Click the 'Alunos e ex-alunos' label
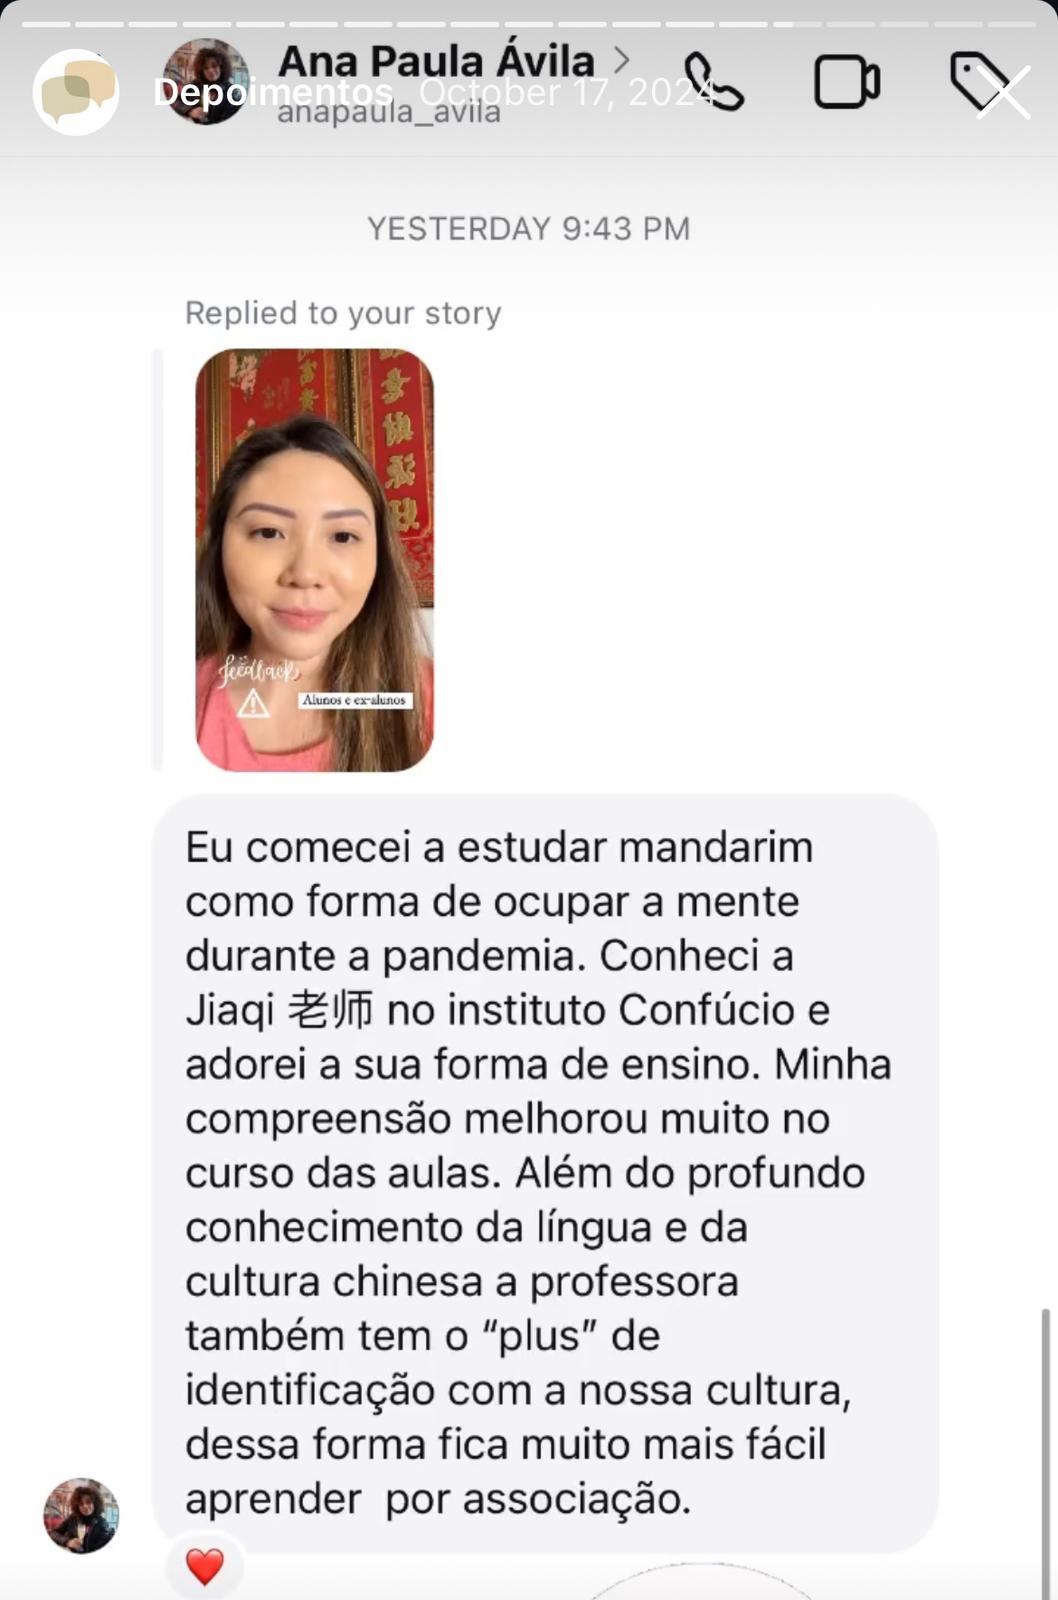The width and height of the screenshot is (1058, 1600). (354, 700)
